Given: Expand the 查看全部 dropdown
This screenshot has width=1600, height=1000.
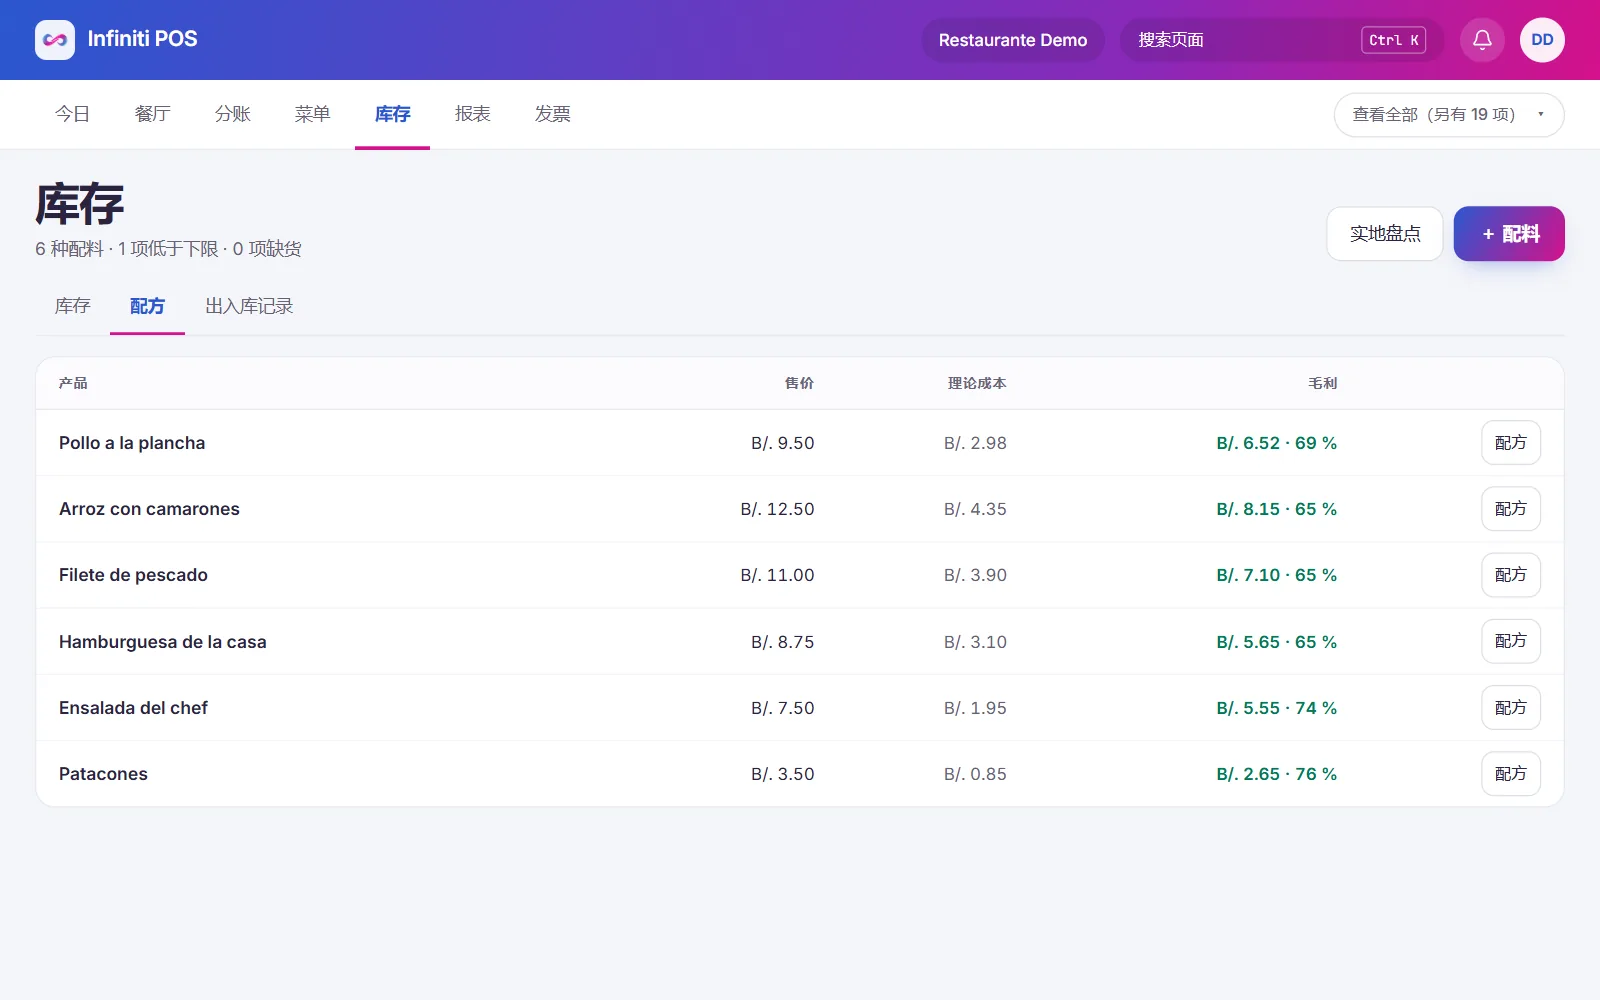Looking at the screenshot, I should click(x=1449, y=115).
